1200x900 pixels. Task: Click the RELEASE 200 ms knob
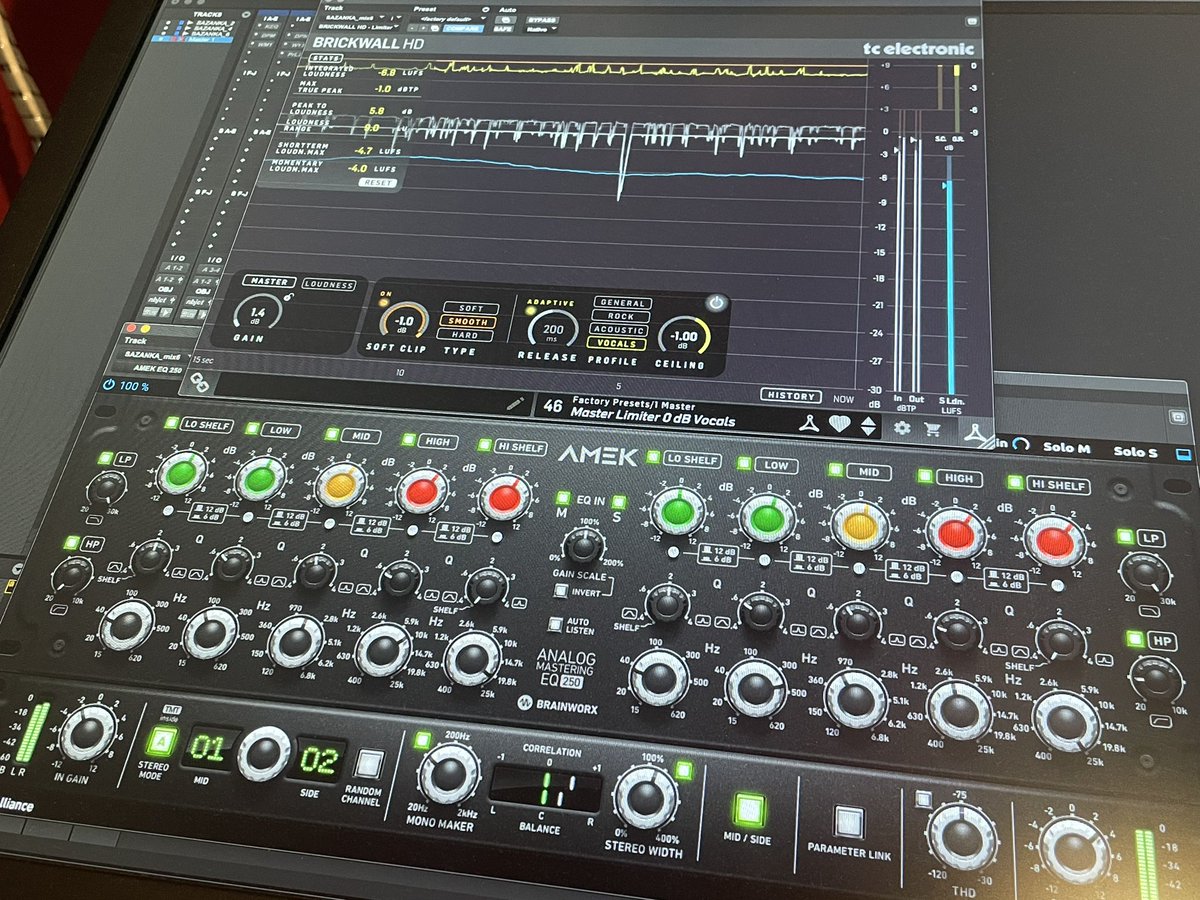pyautogui.click(x=552, y=329)
